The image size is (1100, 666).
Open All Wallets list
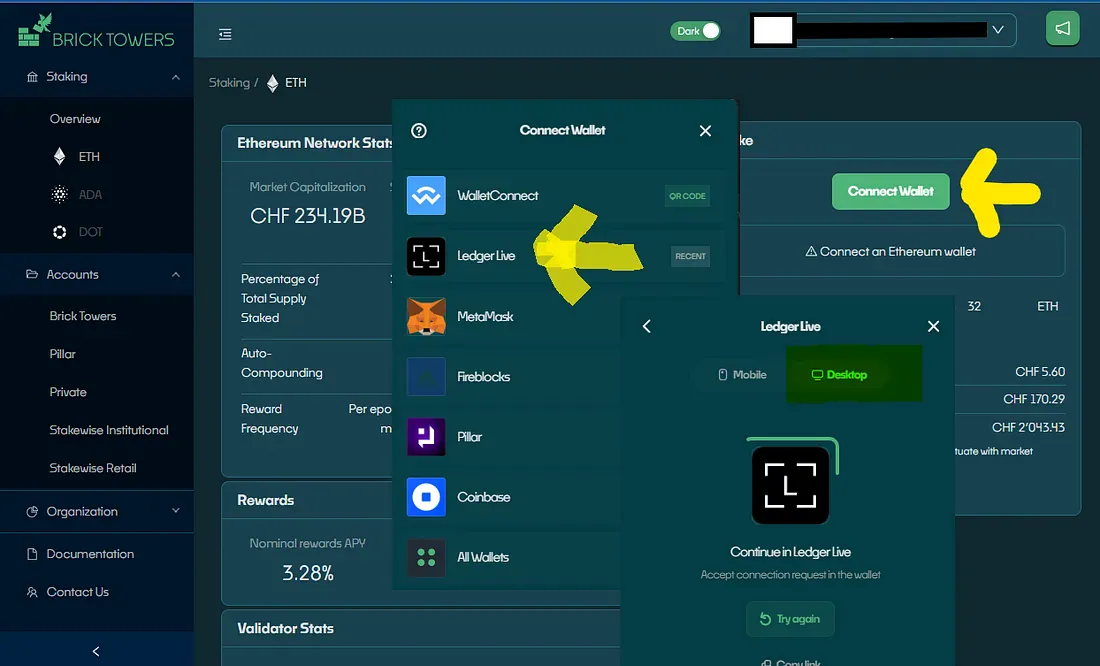click(511, 557)
